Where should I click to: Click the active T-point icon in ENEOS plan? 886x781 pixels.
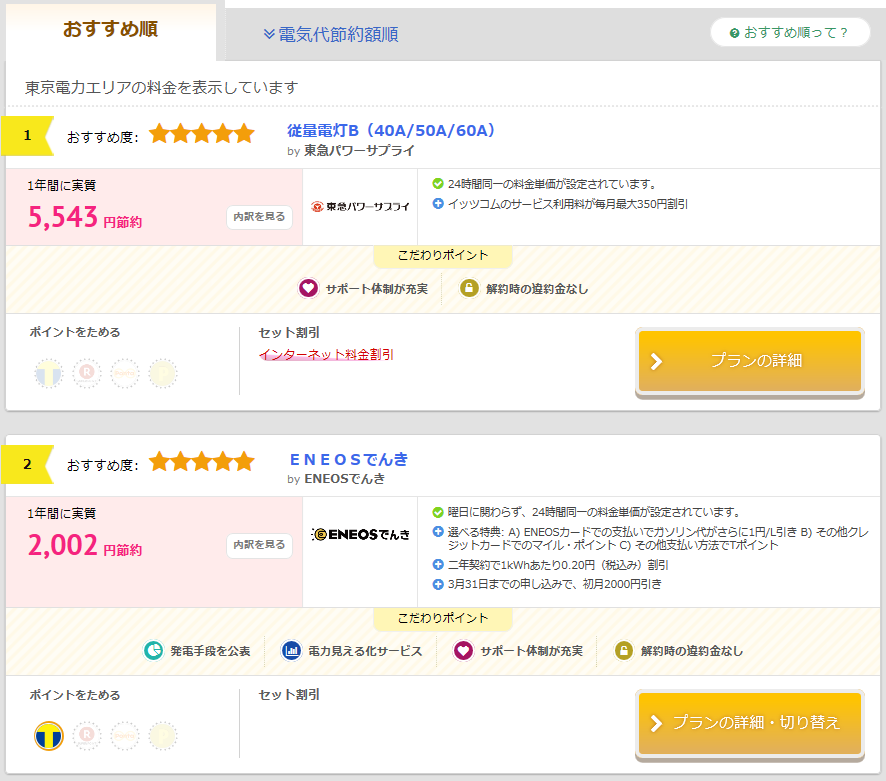click(x=49, y=736)
